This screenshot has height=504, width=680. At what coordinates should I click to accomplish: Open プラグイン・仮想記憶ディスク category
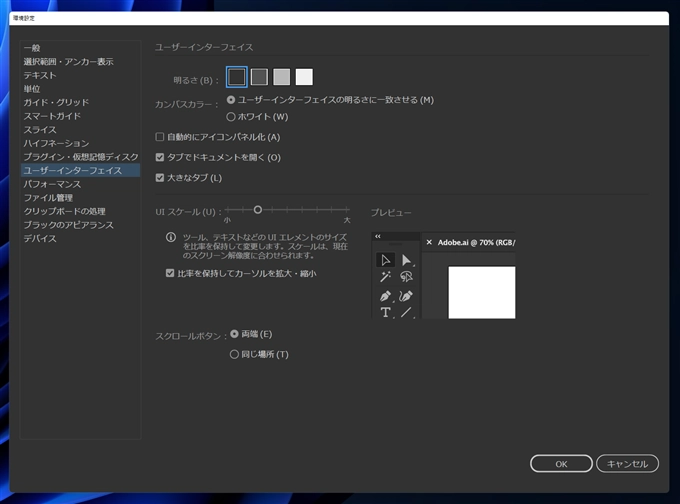pos(81,157)
